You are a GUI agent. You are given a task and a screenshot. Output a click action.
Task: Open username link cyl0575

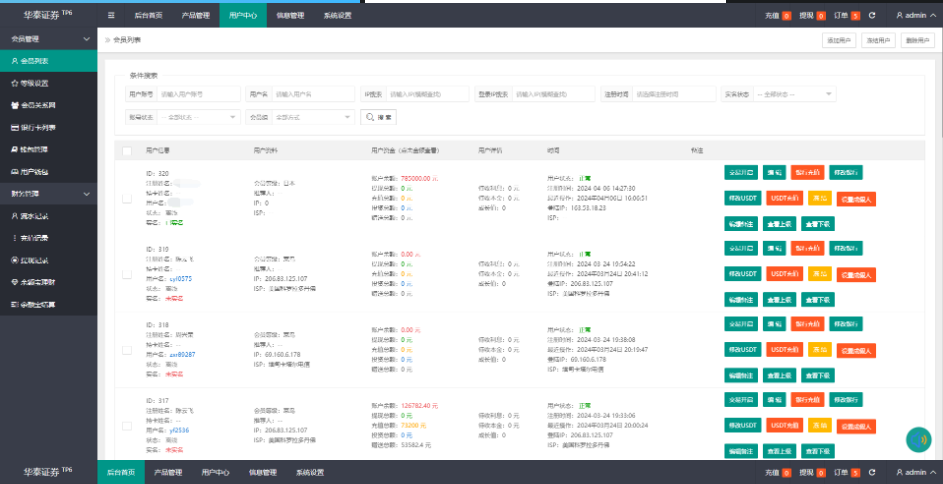point(180,278)
